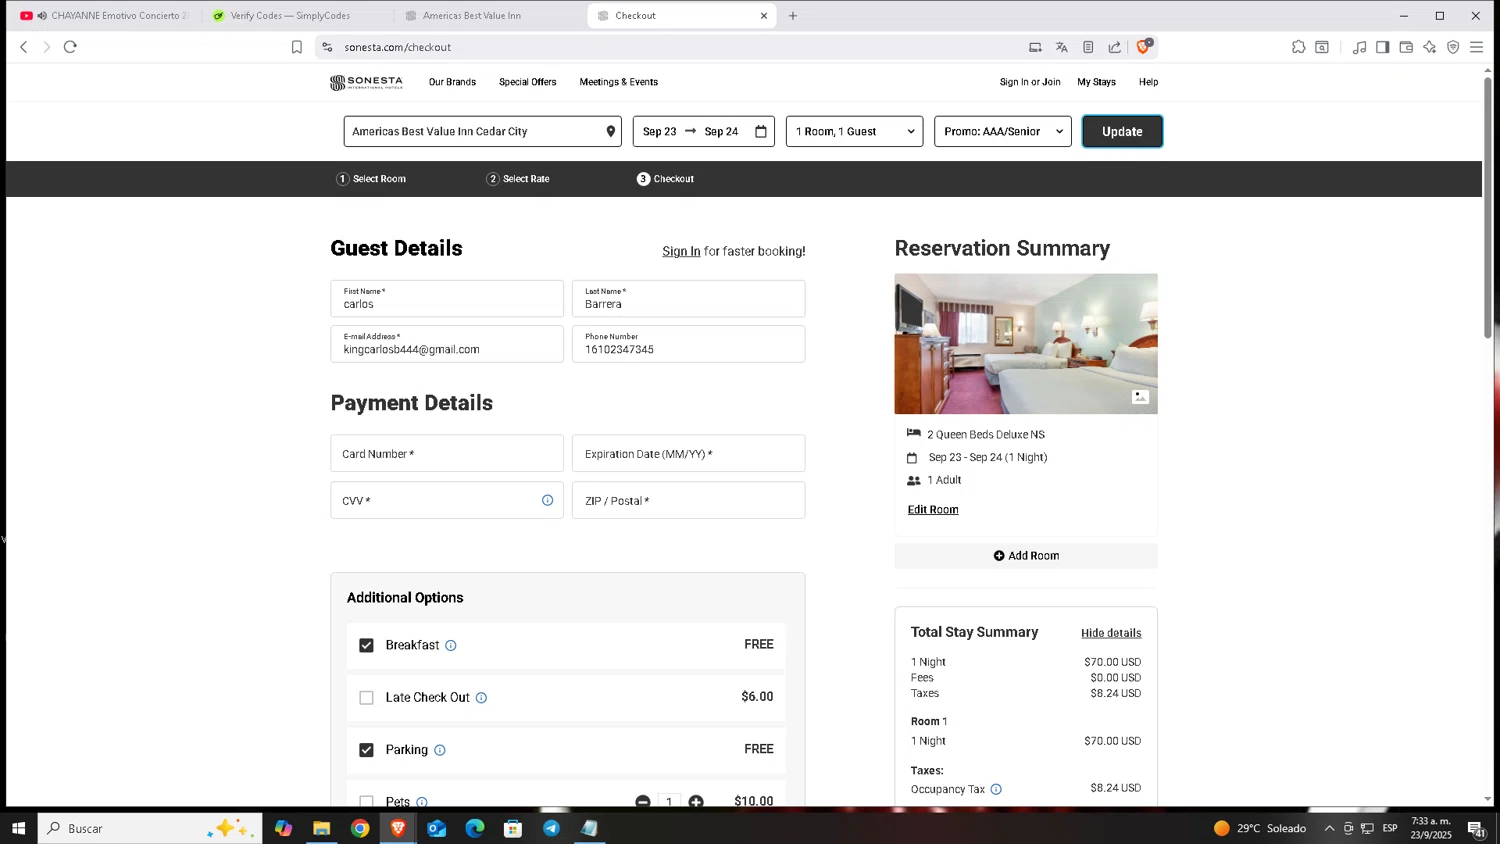Click the First Name field
The image size is (1500, 844).
click(x=447, y=299)
